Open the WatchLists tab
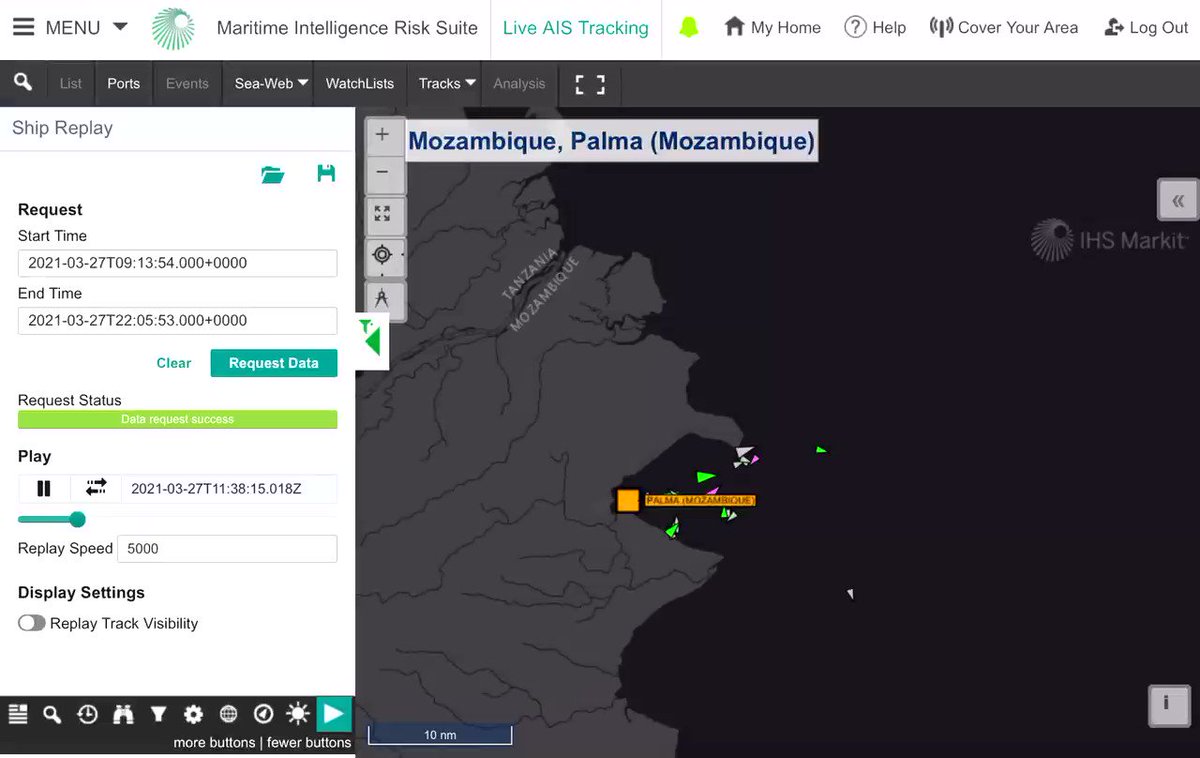1200x758 pixels. (360, 84)
